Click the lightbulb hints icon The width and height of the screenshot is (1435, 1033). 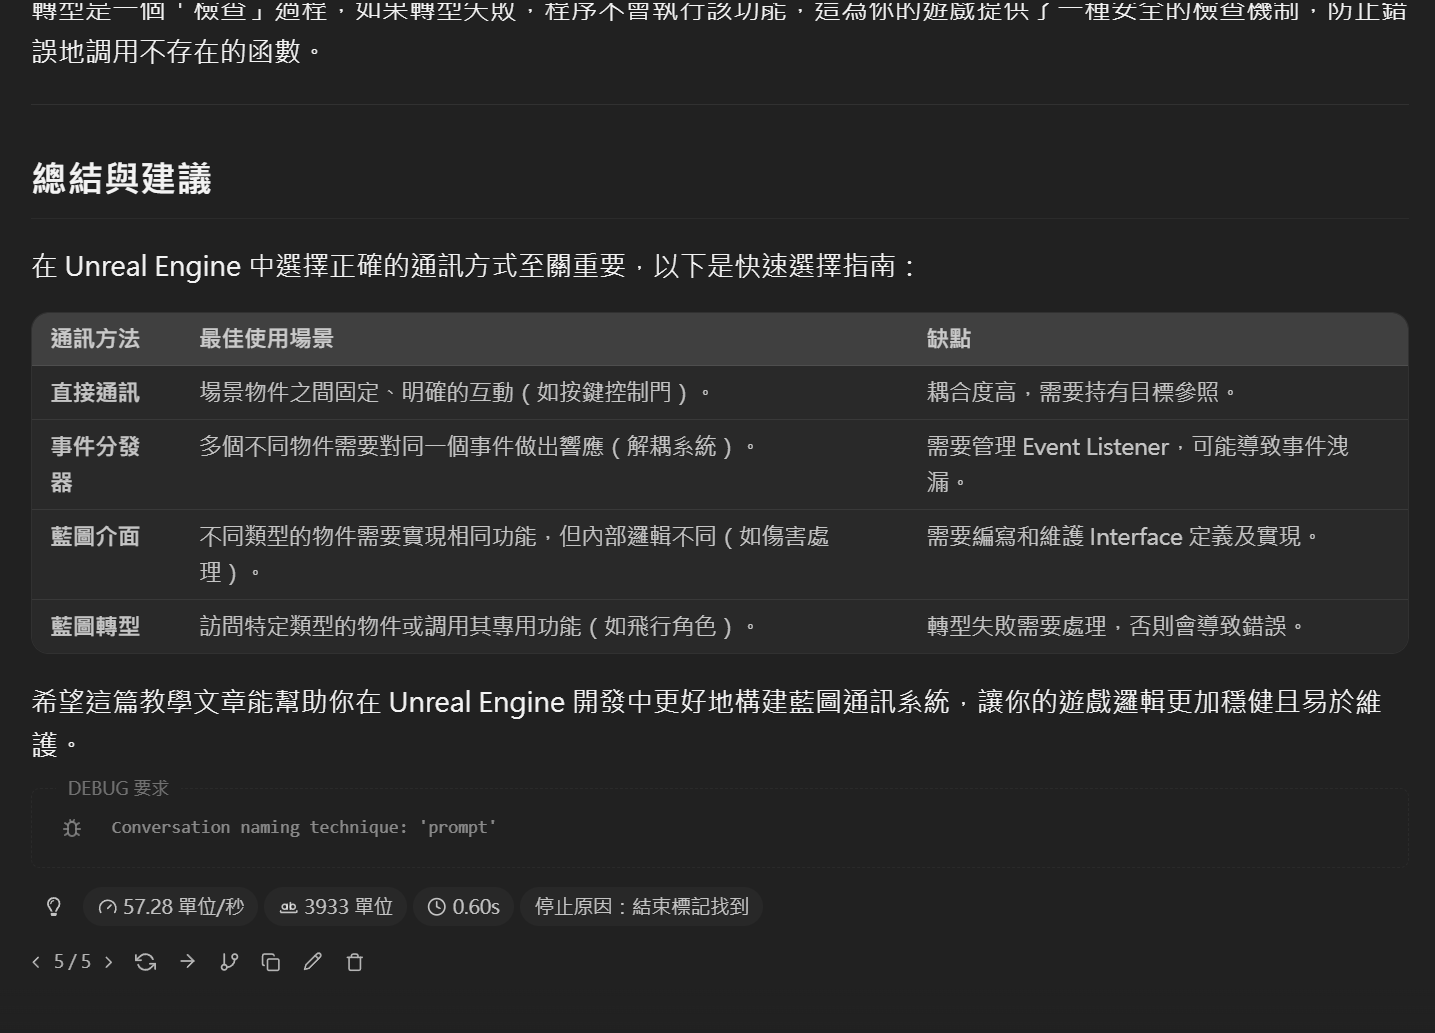[x=54, y=906]
